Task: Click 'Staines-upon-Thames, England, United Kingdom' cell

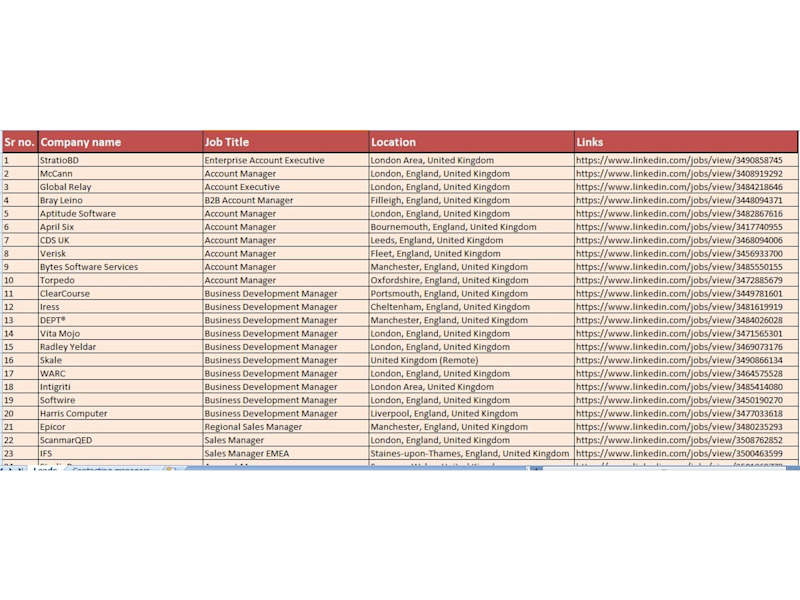Action: (471, 453)
